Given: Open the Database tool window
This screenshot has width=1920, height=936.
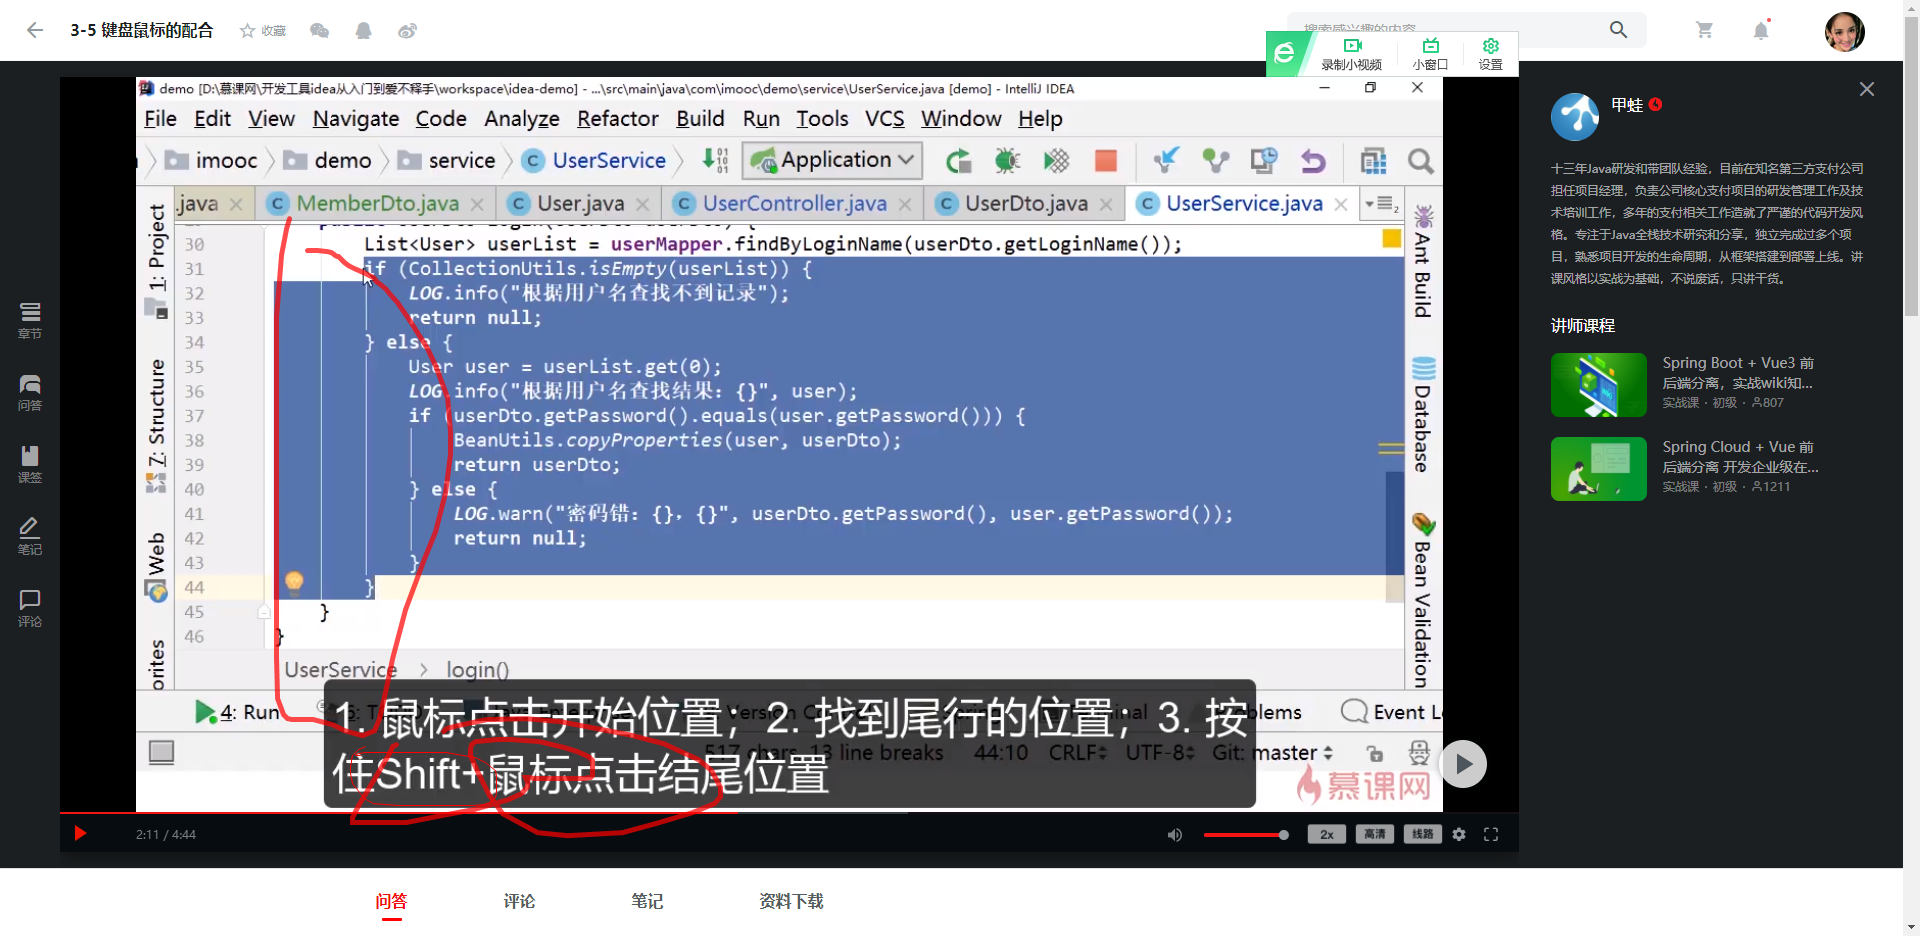Looking at the screenshot, I should pos(1423,414).
